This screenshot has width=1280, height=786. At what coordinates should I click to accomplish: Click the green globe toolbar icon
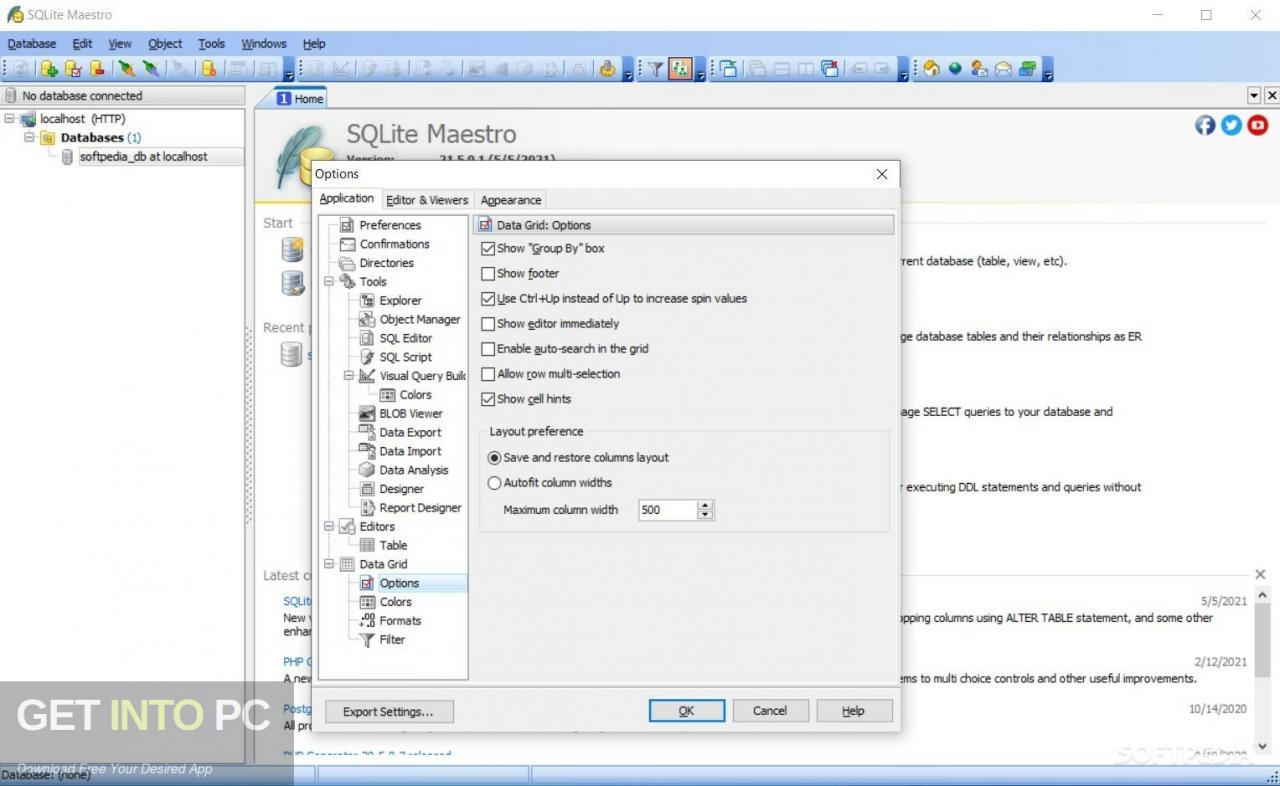(x=955, y=69)
